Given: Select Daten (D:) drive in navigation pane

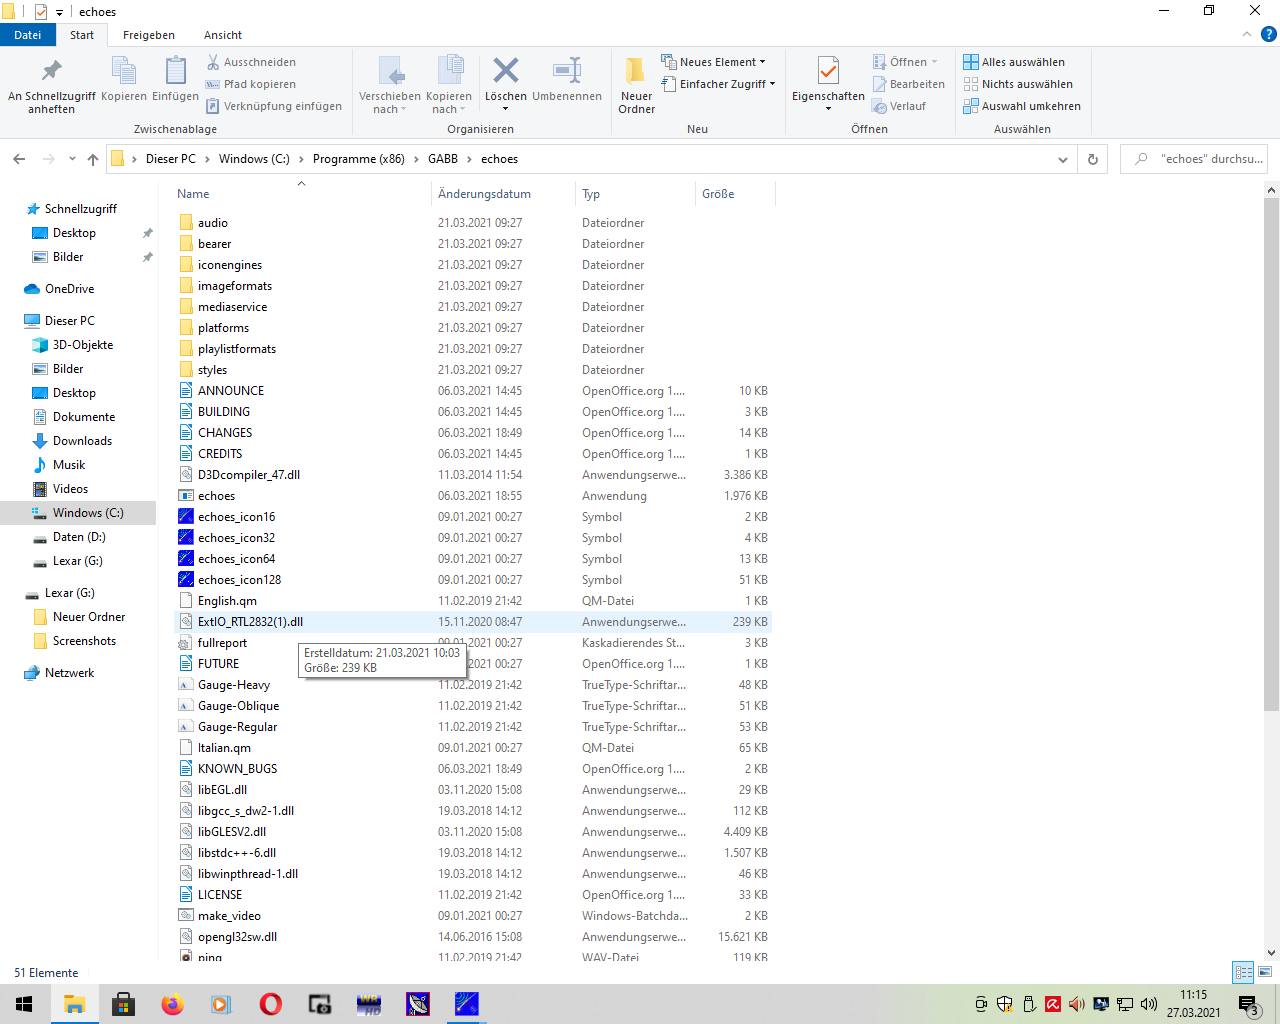Looking at the screenshot, I should [x=79, y=537].
